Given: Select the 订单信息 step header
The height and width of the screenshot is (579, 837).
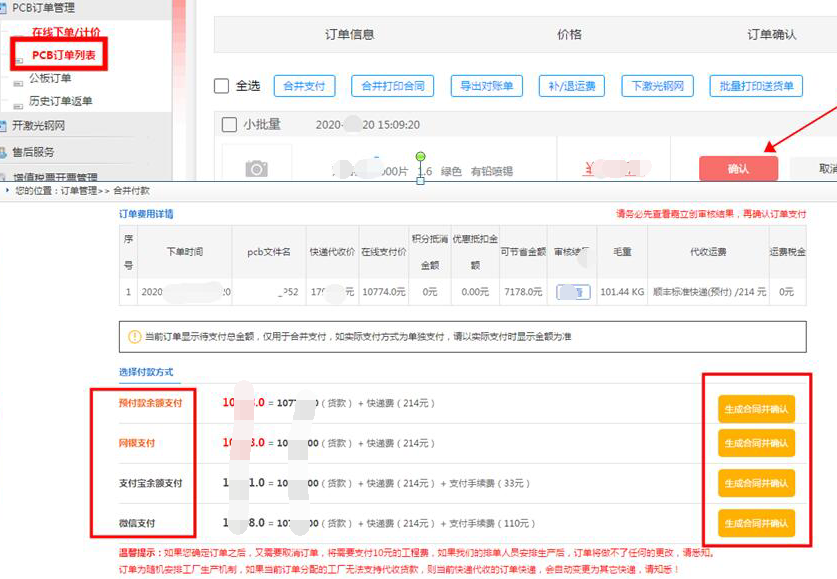Looking at the screenshot, I should [x=350, y=34].
